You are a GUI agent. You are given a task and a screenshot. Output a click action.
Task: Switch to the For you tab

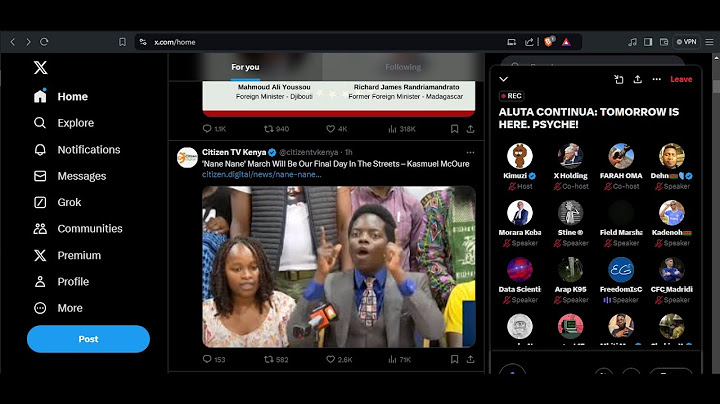tap(245, 67)
